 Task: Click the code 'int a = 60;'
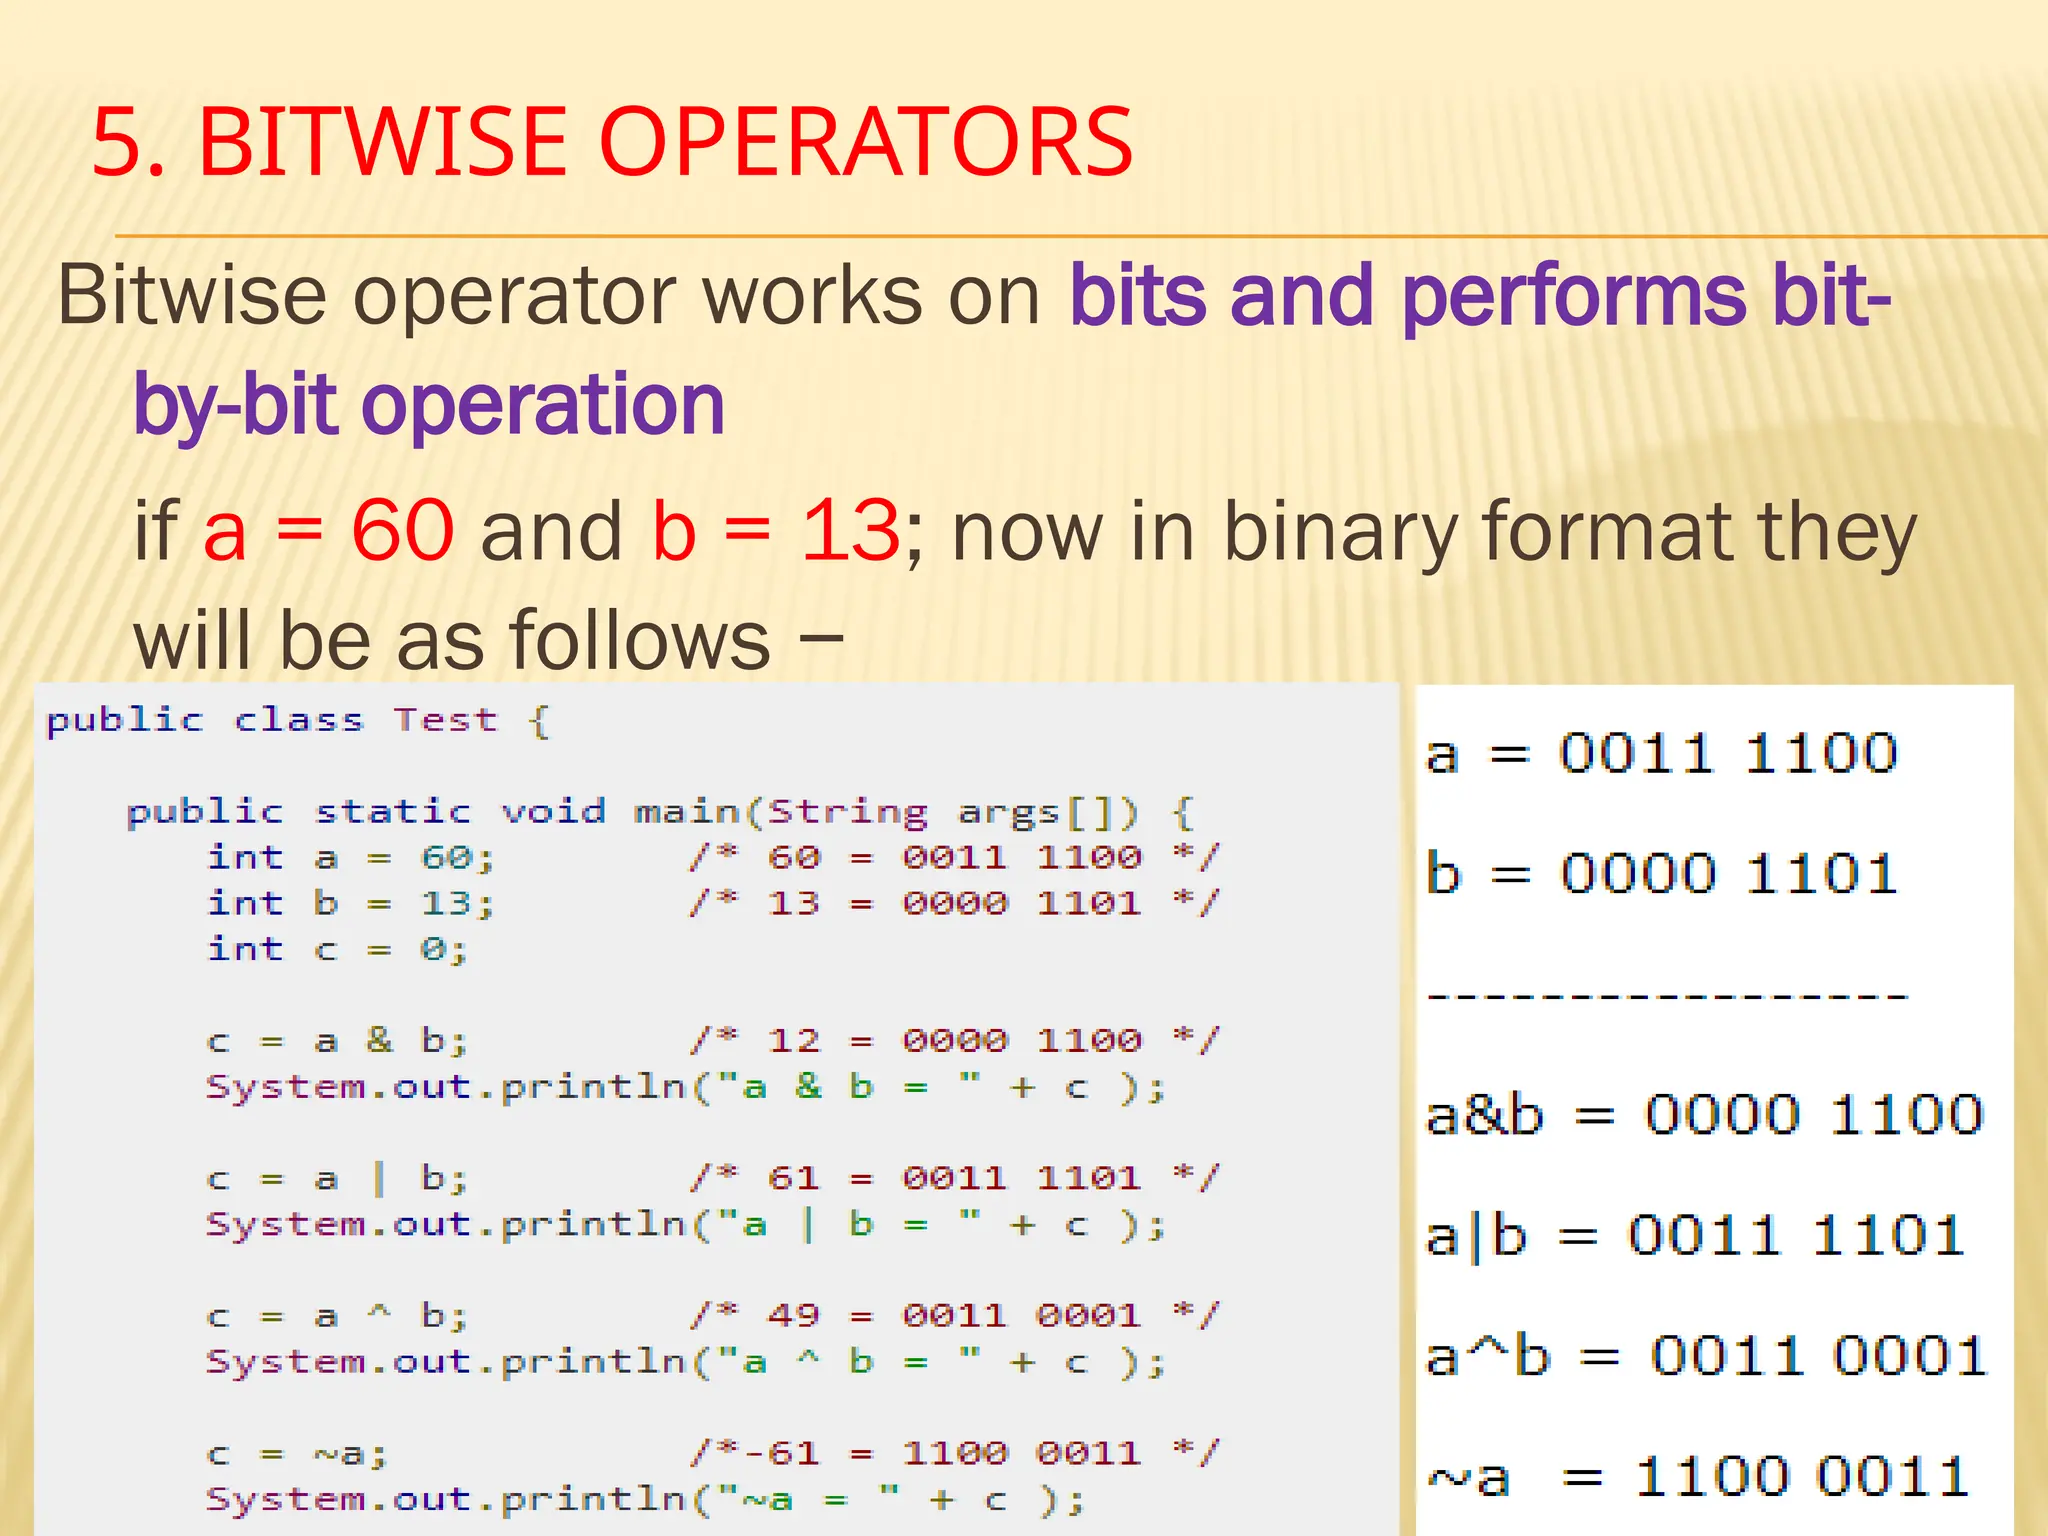[x=351, y=857]
